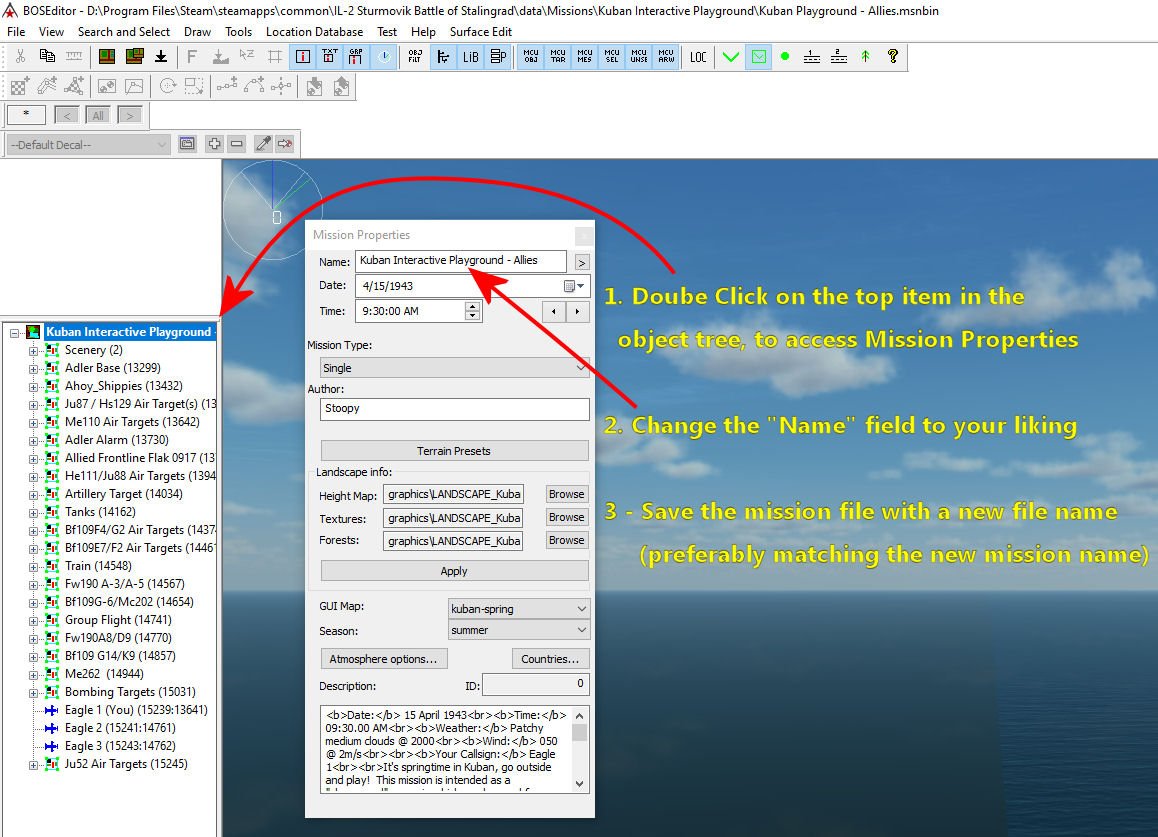Click the TXT info toolbar icon

(329, 57)
